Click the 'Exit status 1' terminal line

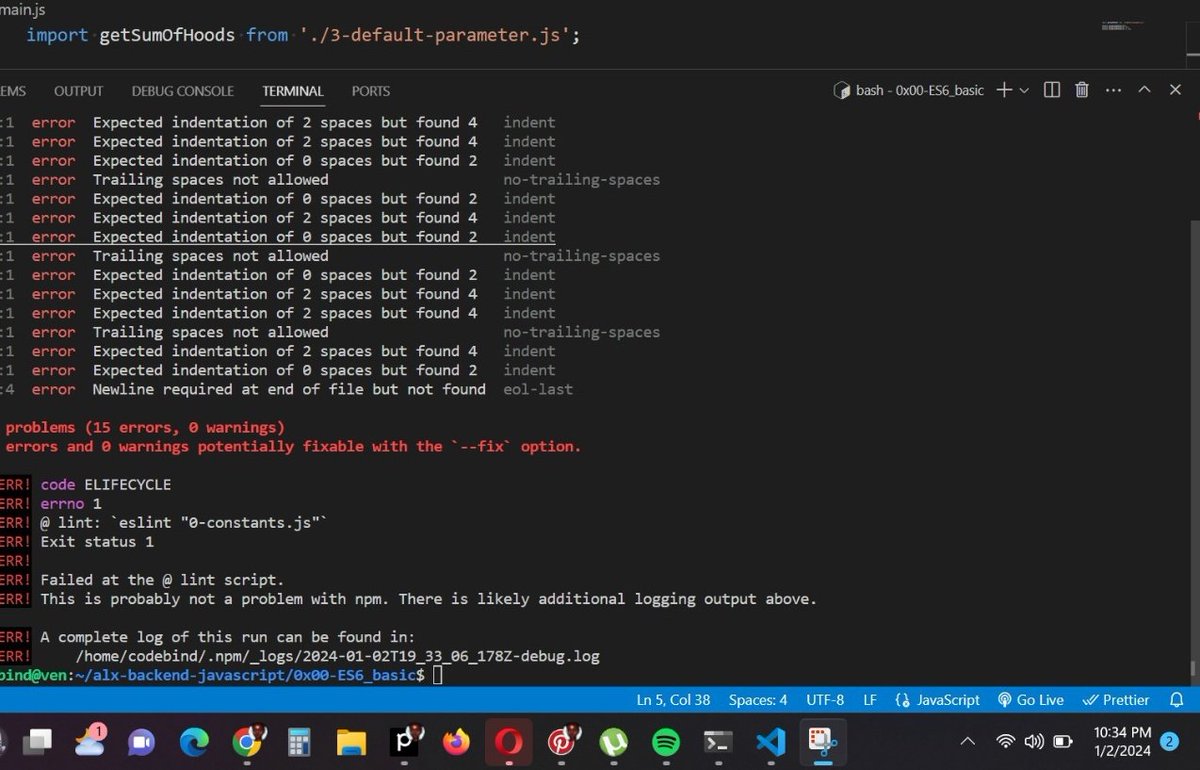pyautogui.click(x=97, y=542)
